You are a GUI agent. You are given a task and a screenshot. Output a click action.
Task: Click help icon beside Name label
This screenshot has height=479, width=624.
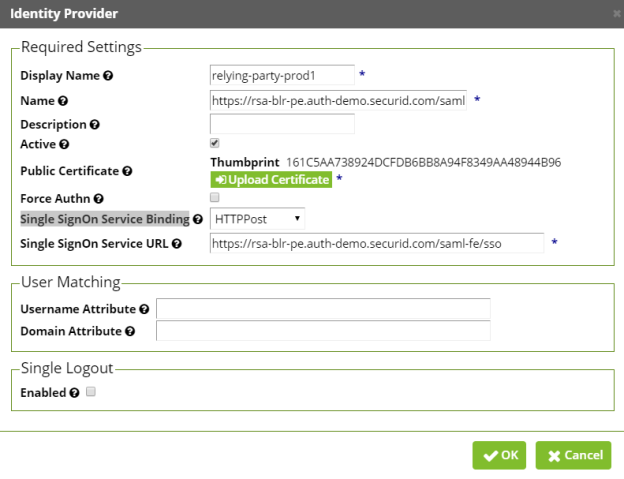(x=63, y=101)
